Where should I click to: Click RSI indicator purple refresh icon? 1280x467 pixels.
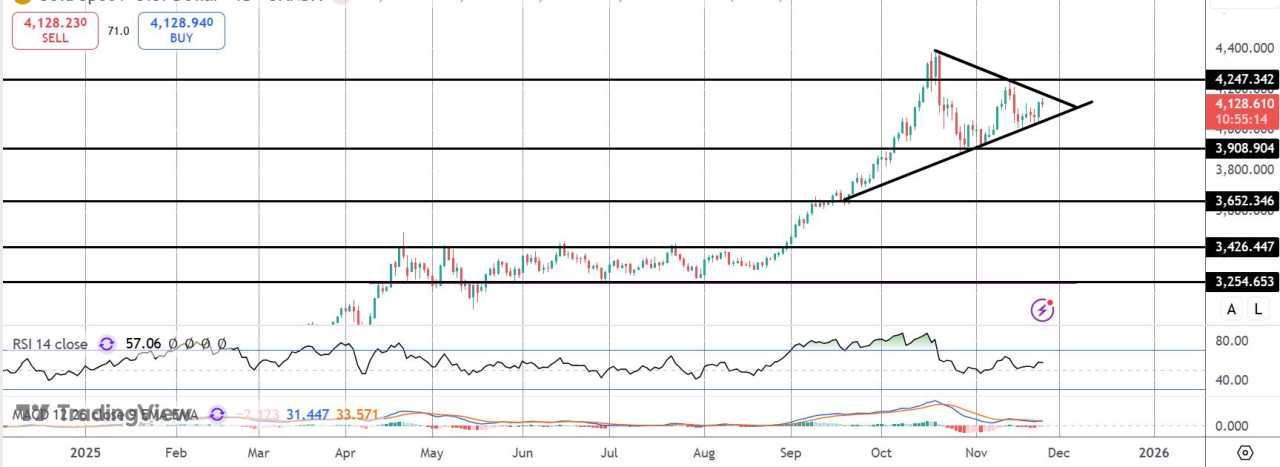[x=106, y=344]
